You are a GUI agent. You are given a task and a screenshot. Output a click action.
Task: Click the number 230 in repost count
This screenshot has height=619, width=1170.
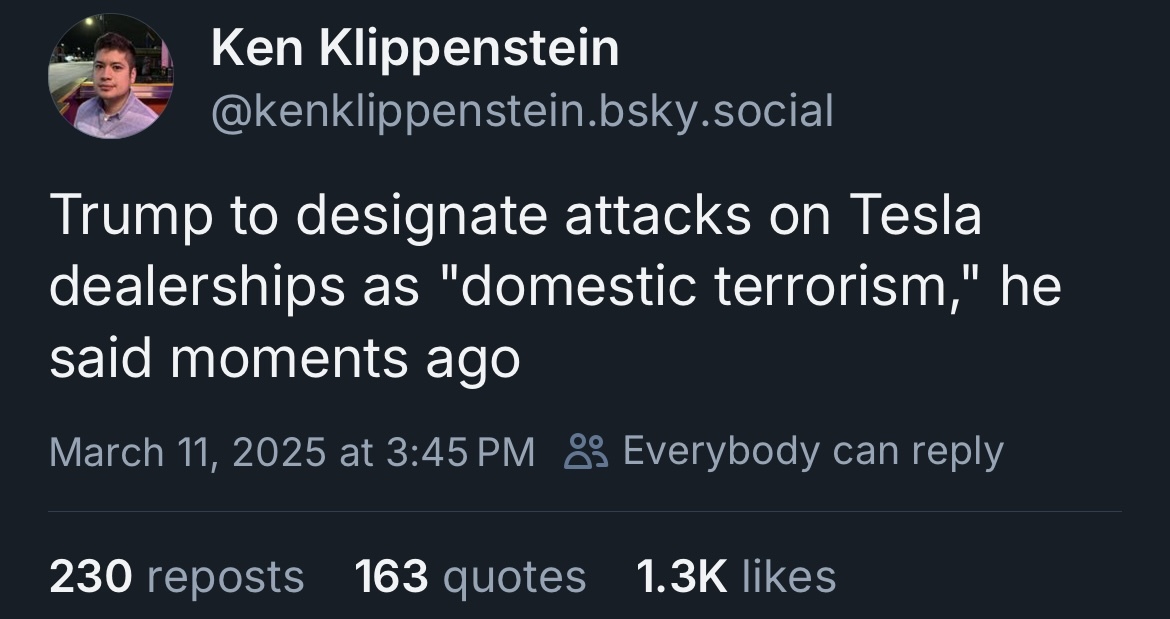click(91, 576)
